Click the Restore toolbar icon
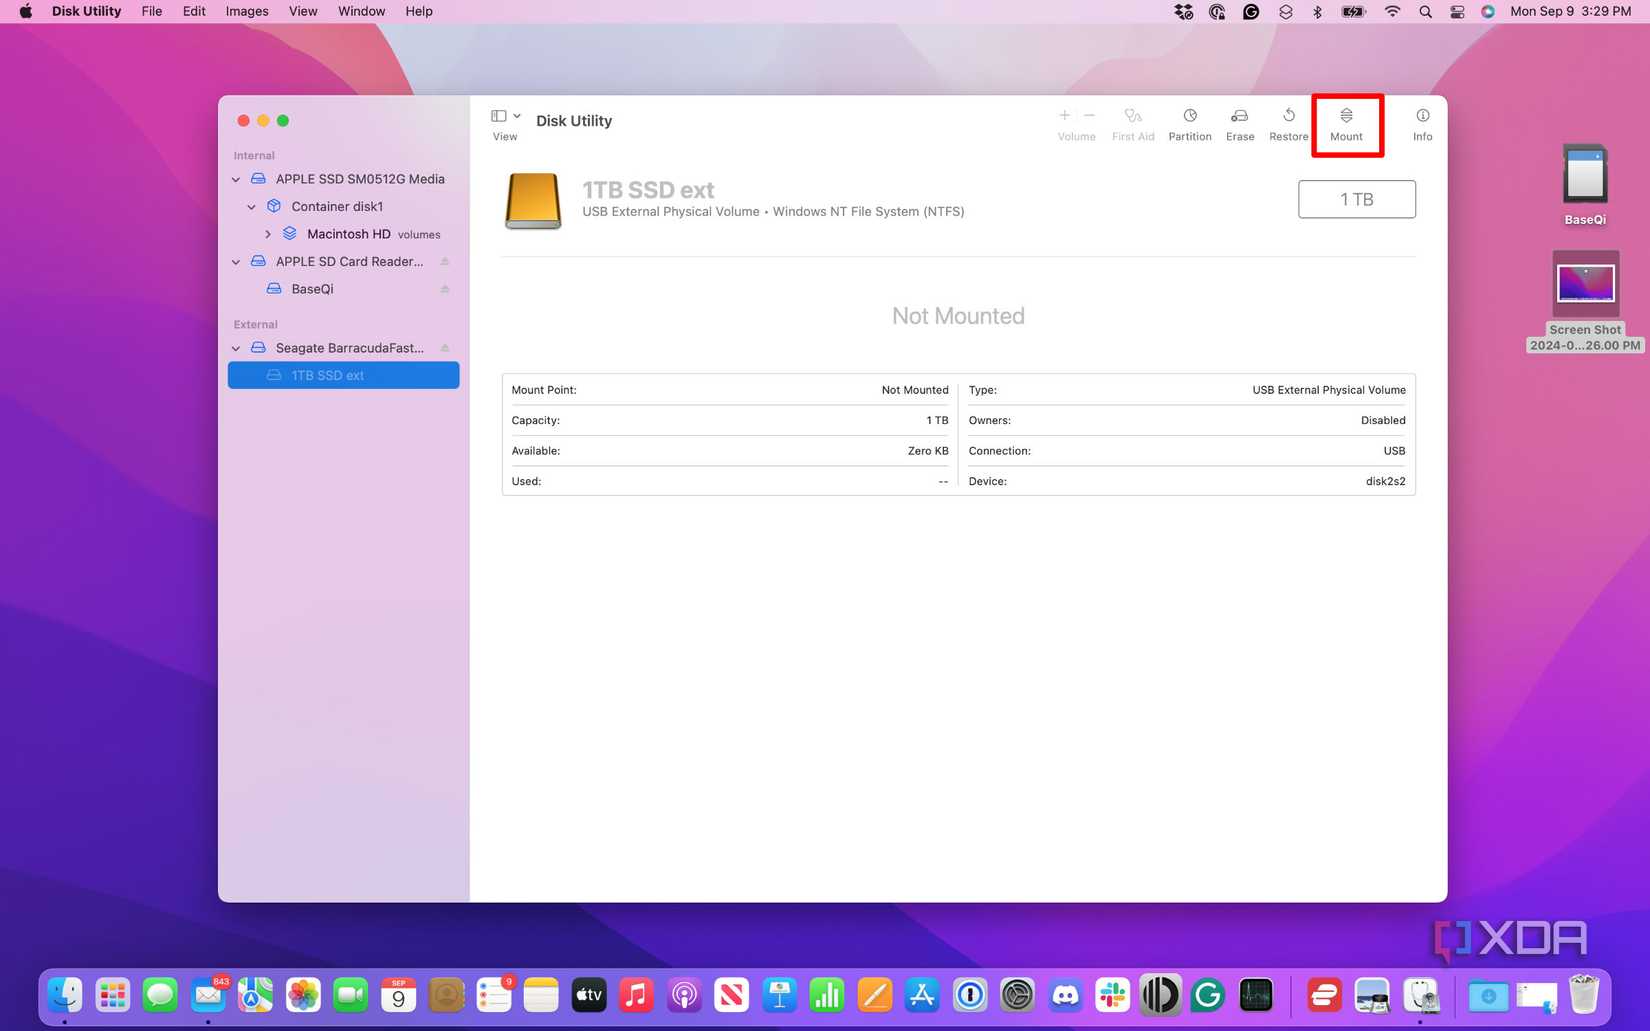Viewport: 1650px width, 1031px height. click(1289, 116)
